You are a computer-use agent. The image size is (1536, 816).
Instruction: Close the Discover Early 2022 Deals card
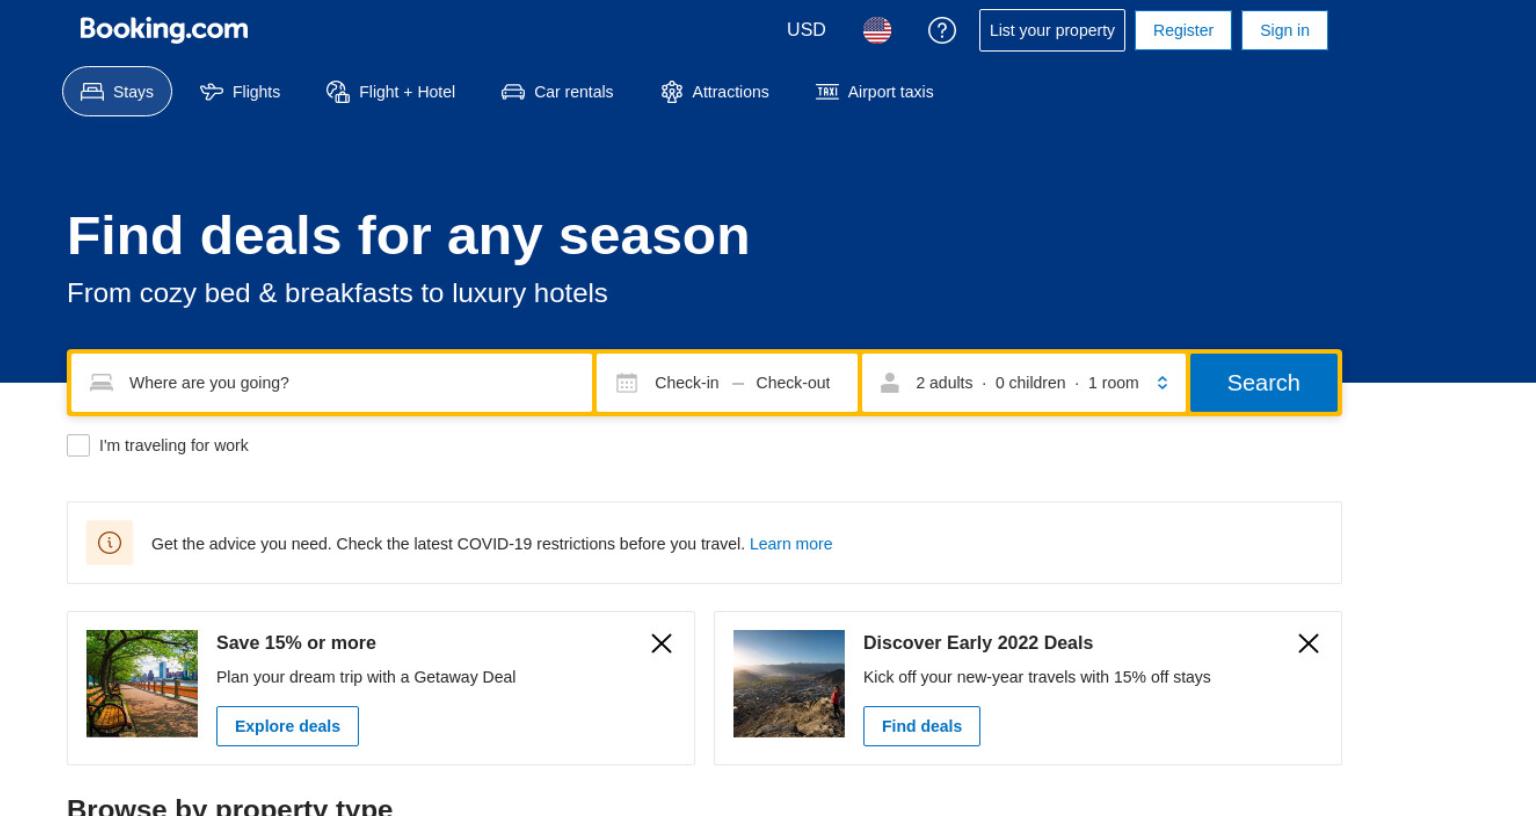1308,643
